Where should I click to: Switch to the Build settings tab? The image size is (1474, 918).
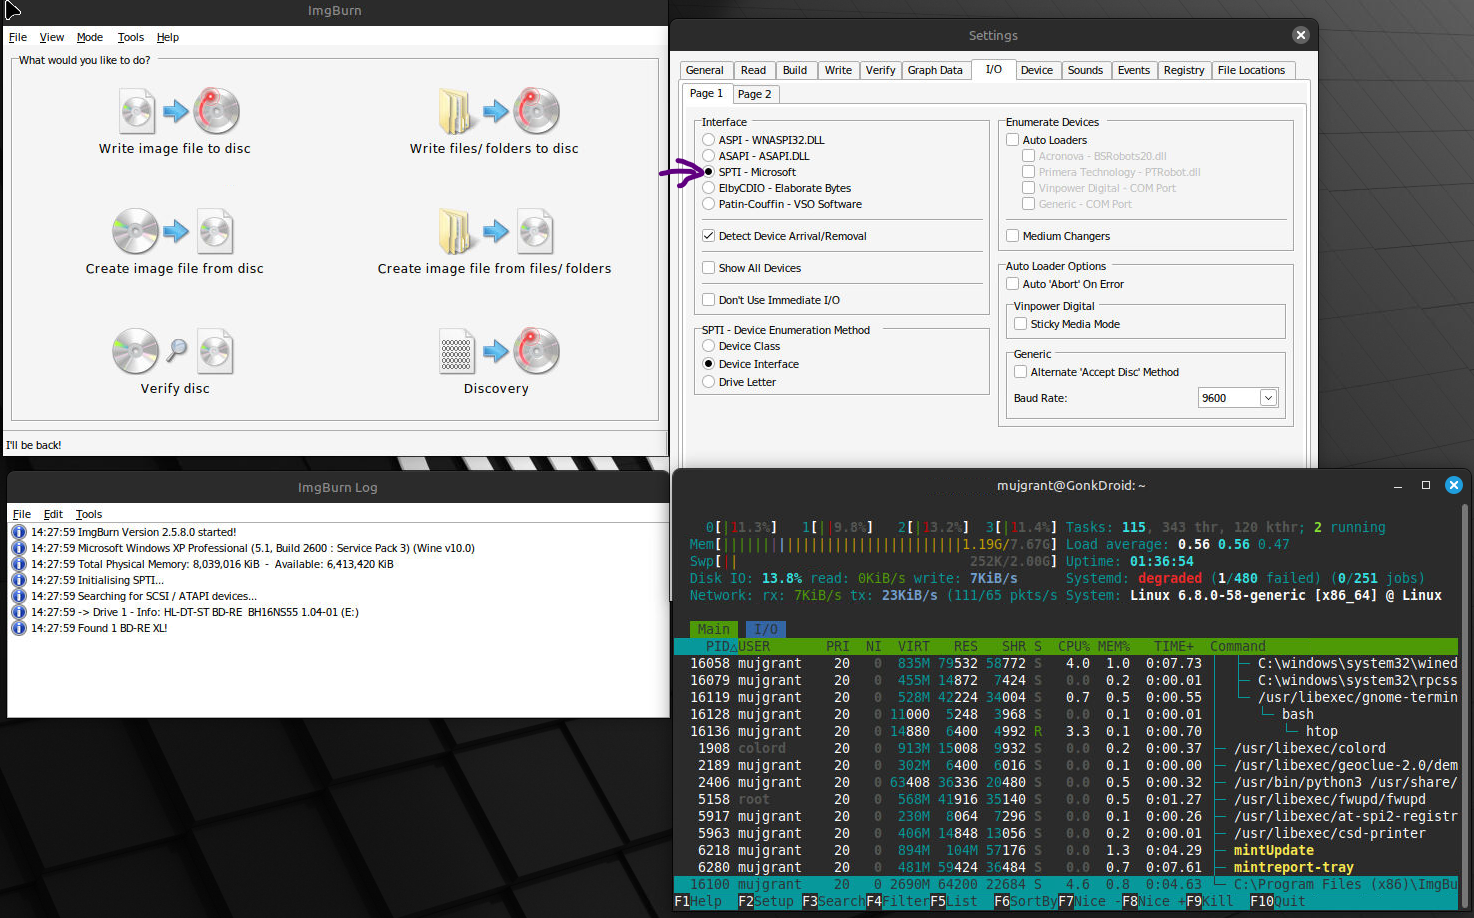point(795,70)
